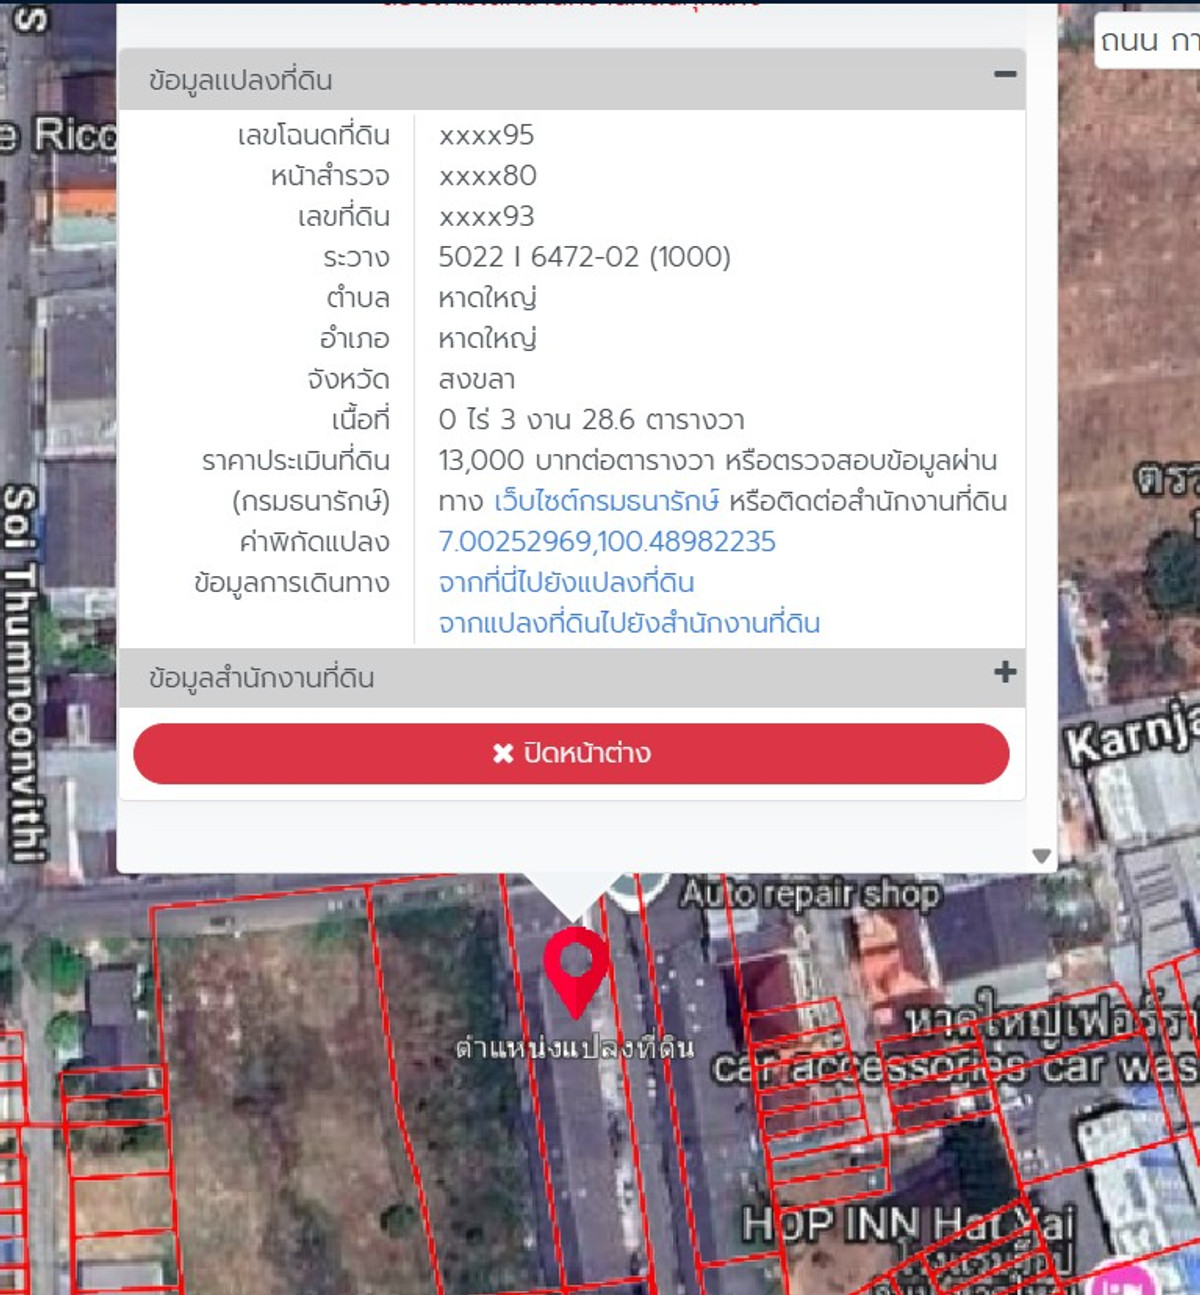Viewport: 1200px width, 1295px height.
Task: Click the ข้อมูลสำนักงานที่ดิน section header
Action: coord(262,678)
